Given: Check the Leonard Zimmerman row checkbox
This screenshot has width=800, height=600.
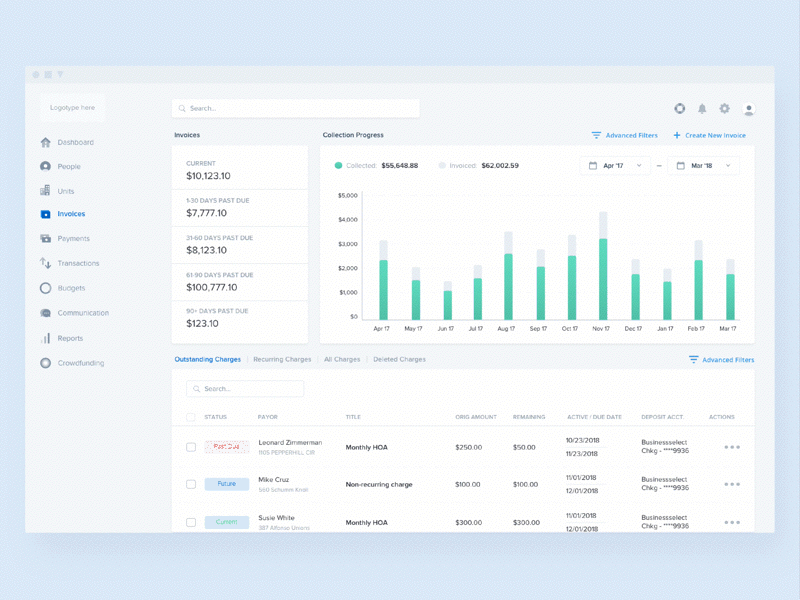Looking at the screenshot, I should click(x=191, y=447).
